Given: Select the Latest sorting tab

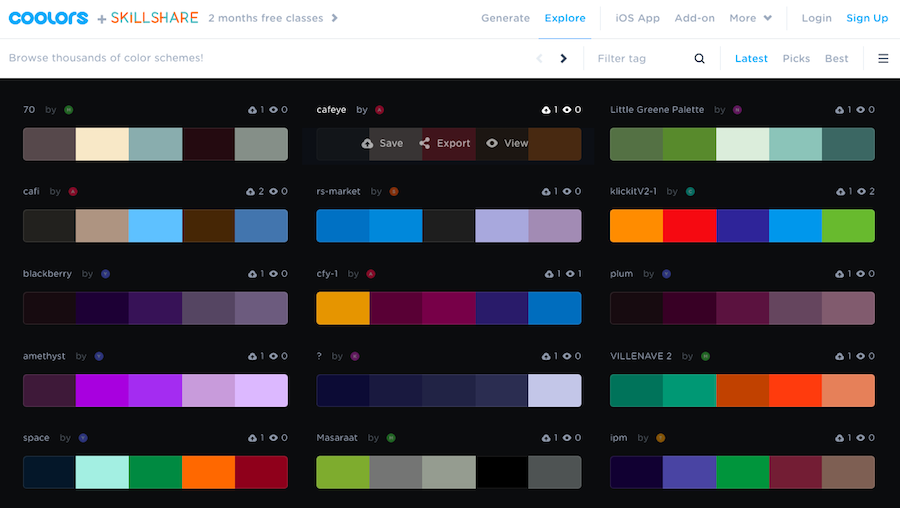Looking at the screenshot, I should click(x=751, y=59).
